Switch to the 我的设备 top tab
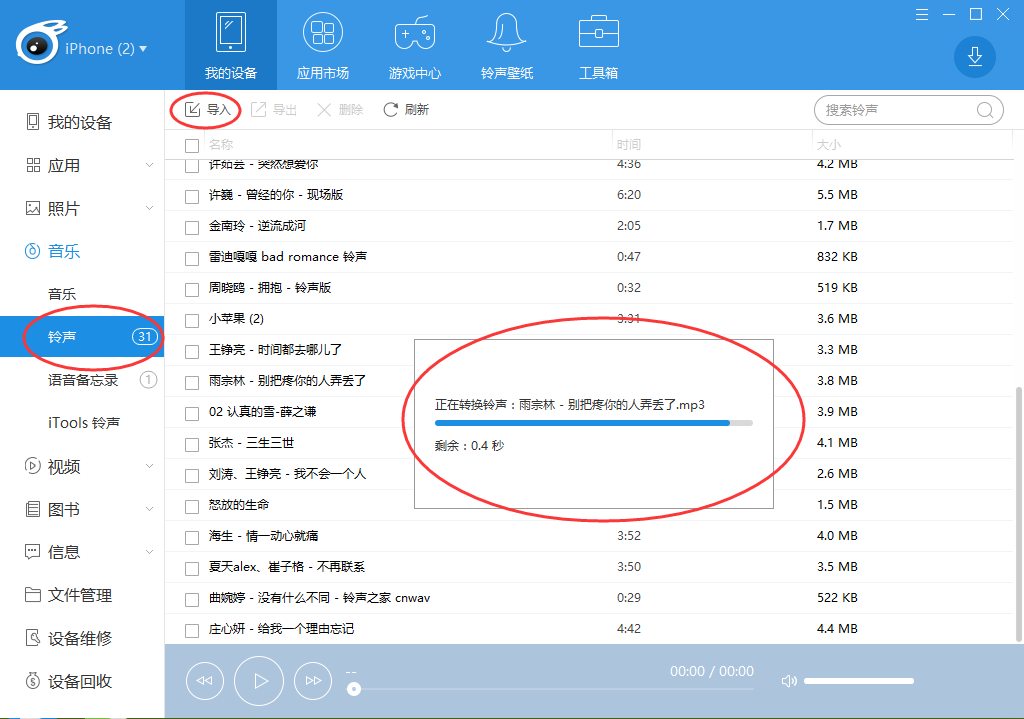This screenshot has width=1024, height=719. pos(231,45)
